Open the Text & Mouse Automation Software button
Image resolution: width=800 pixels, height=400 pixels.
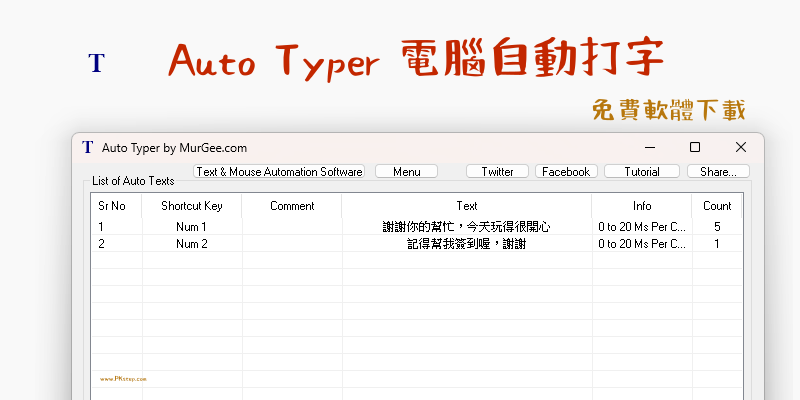pyautogui.click(x=279, y=171)
